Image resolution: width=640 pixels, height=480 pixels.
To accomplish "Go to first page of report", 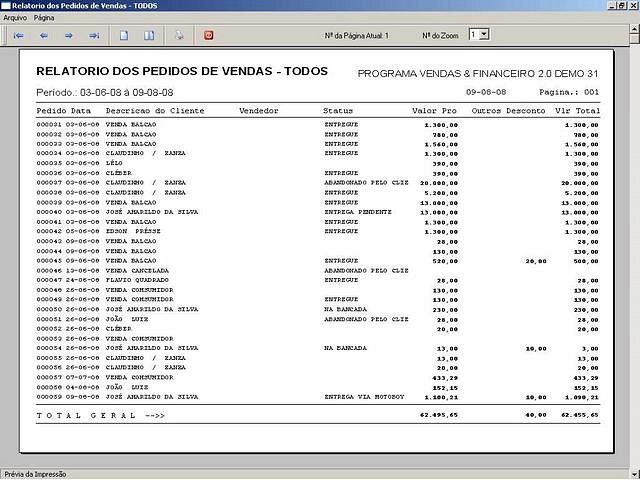I will (x=18, y=35).
